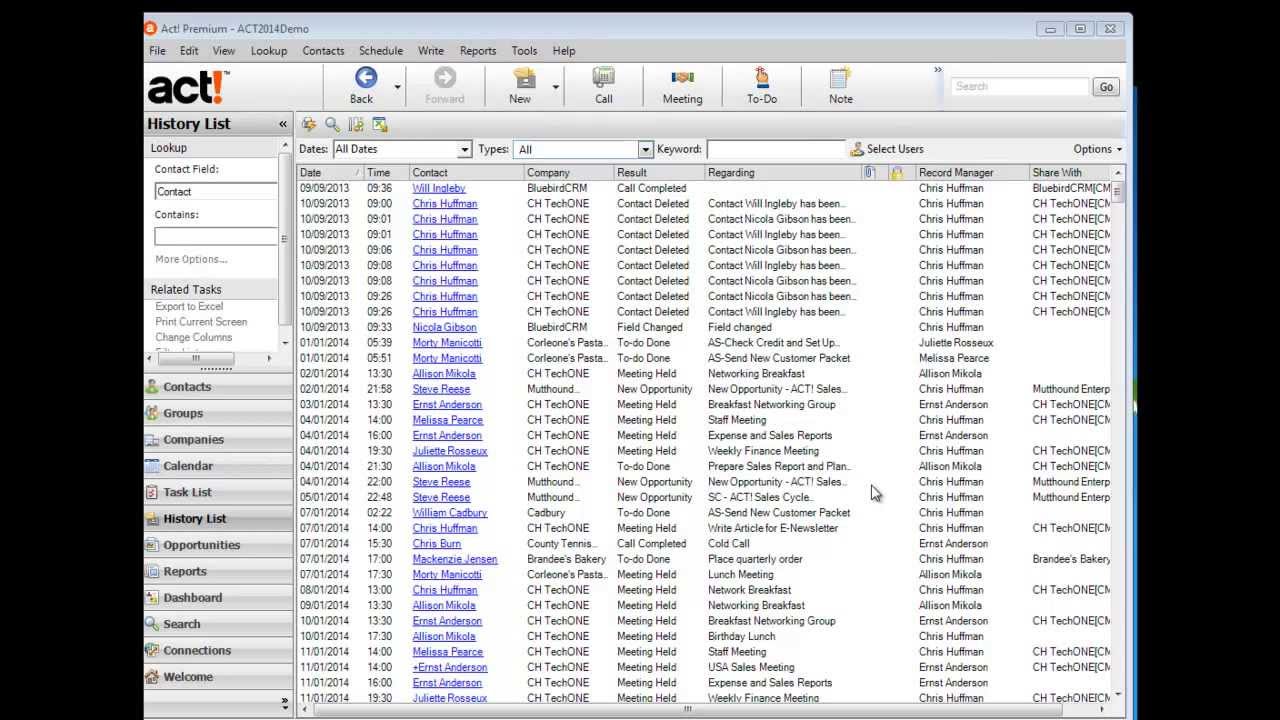Open Nicola Gibson contact link
Image resolution: width=1280 pixels, height=720 pixels.
coord(444,327)
